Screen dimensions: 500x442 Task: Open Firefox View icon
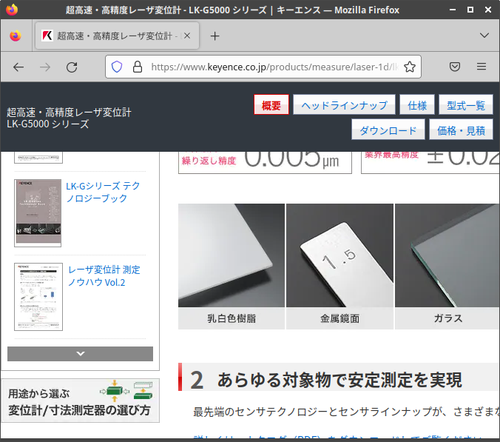(x=15, y=36)
